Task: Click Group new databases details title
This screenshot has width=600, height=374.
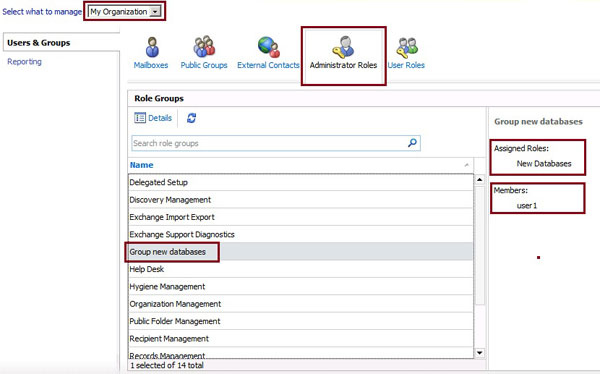Action: click(x=538, y=122)
